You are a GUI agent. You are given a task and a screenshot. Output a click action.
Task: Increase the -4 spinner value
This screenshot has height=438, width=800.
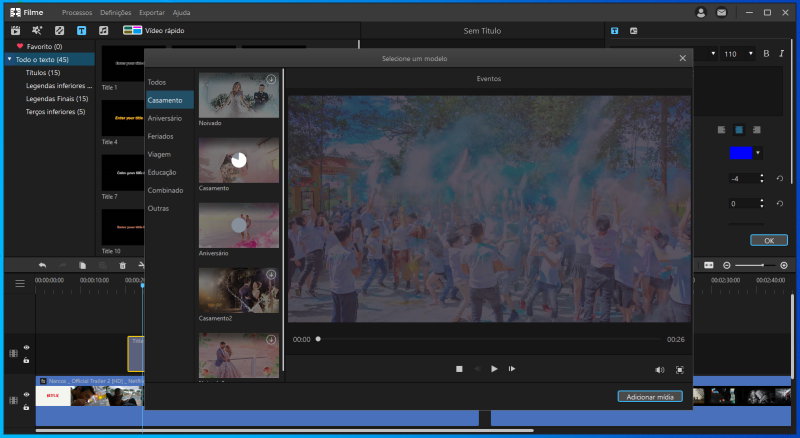[x=762, y=176]
